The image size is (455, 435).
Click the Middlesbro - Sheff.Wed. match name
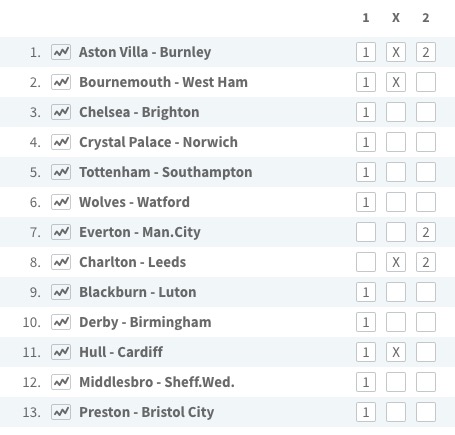pyautogui.click(x=157, y=382)
